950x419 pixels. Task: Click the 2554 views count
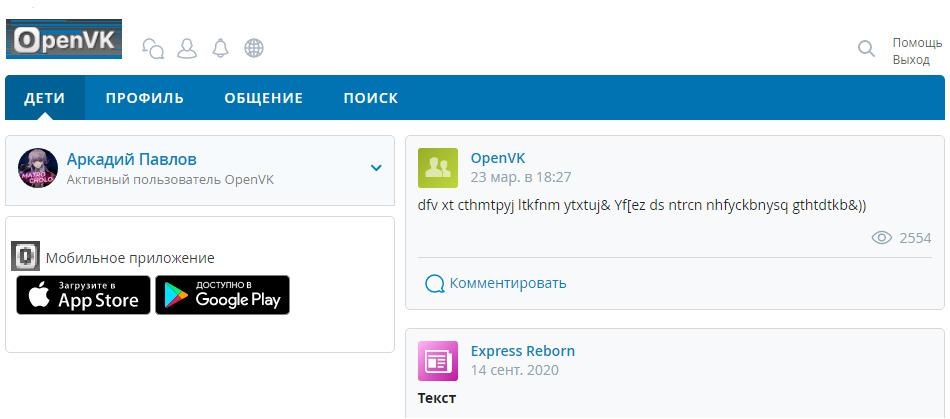[x=915, y=238]
